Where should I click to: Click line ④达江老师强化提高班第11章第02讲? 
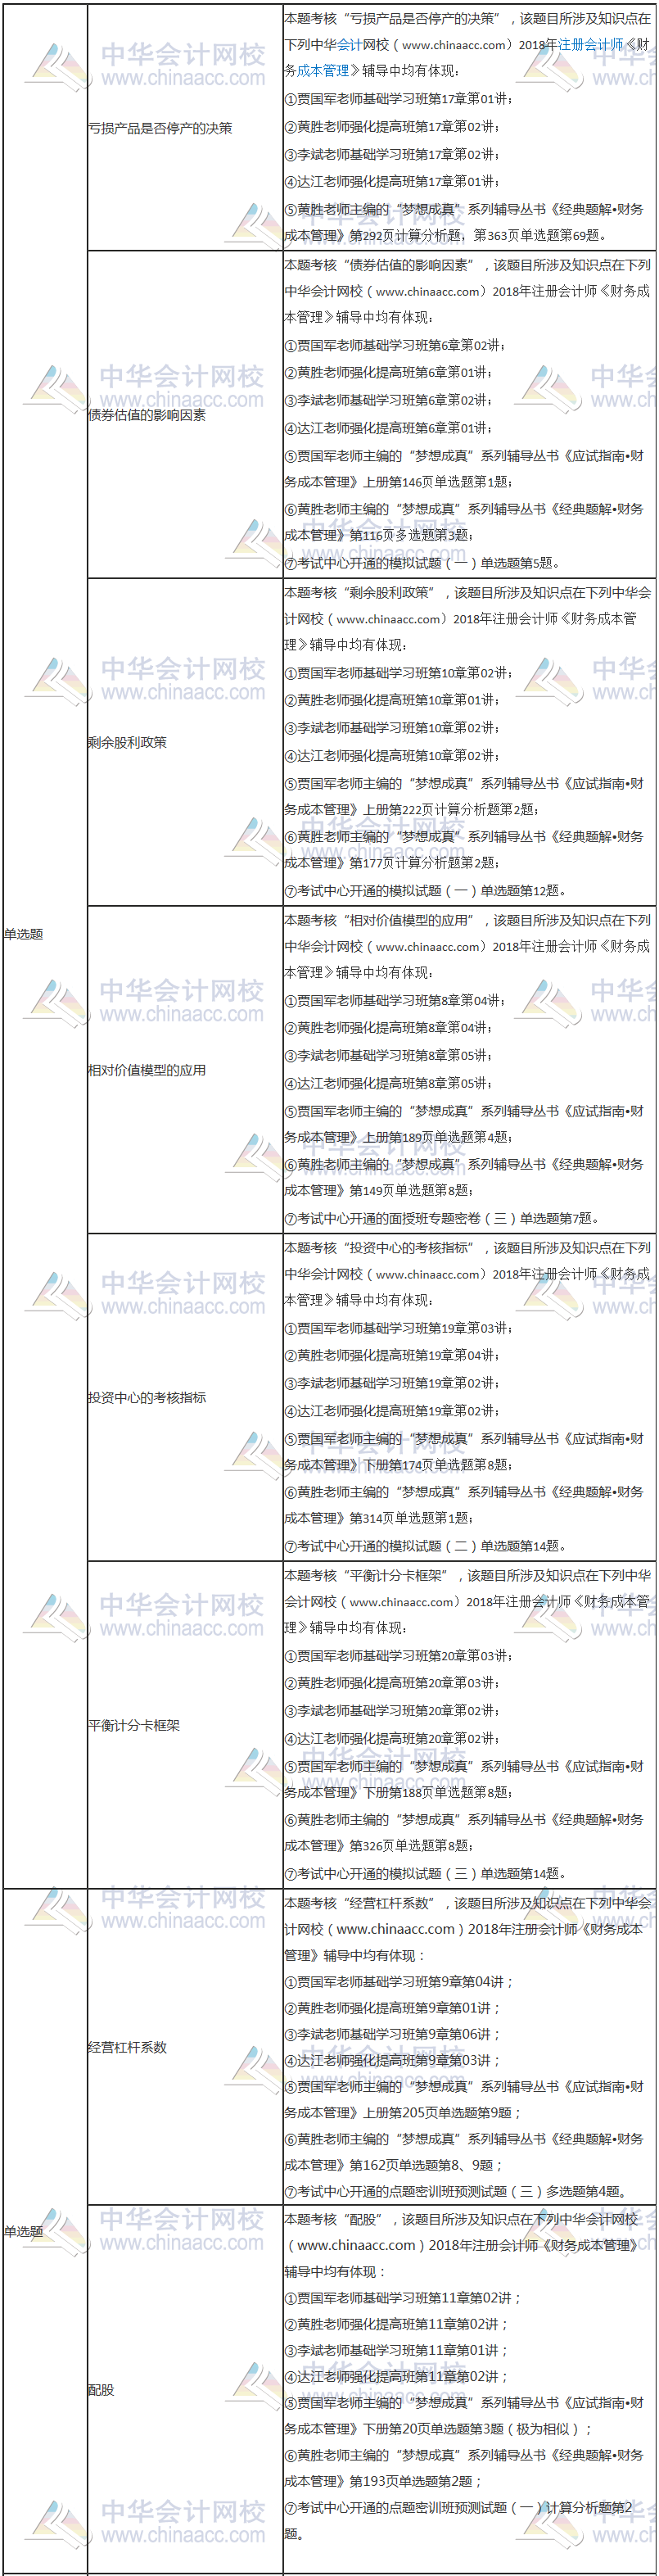397,2376
